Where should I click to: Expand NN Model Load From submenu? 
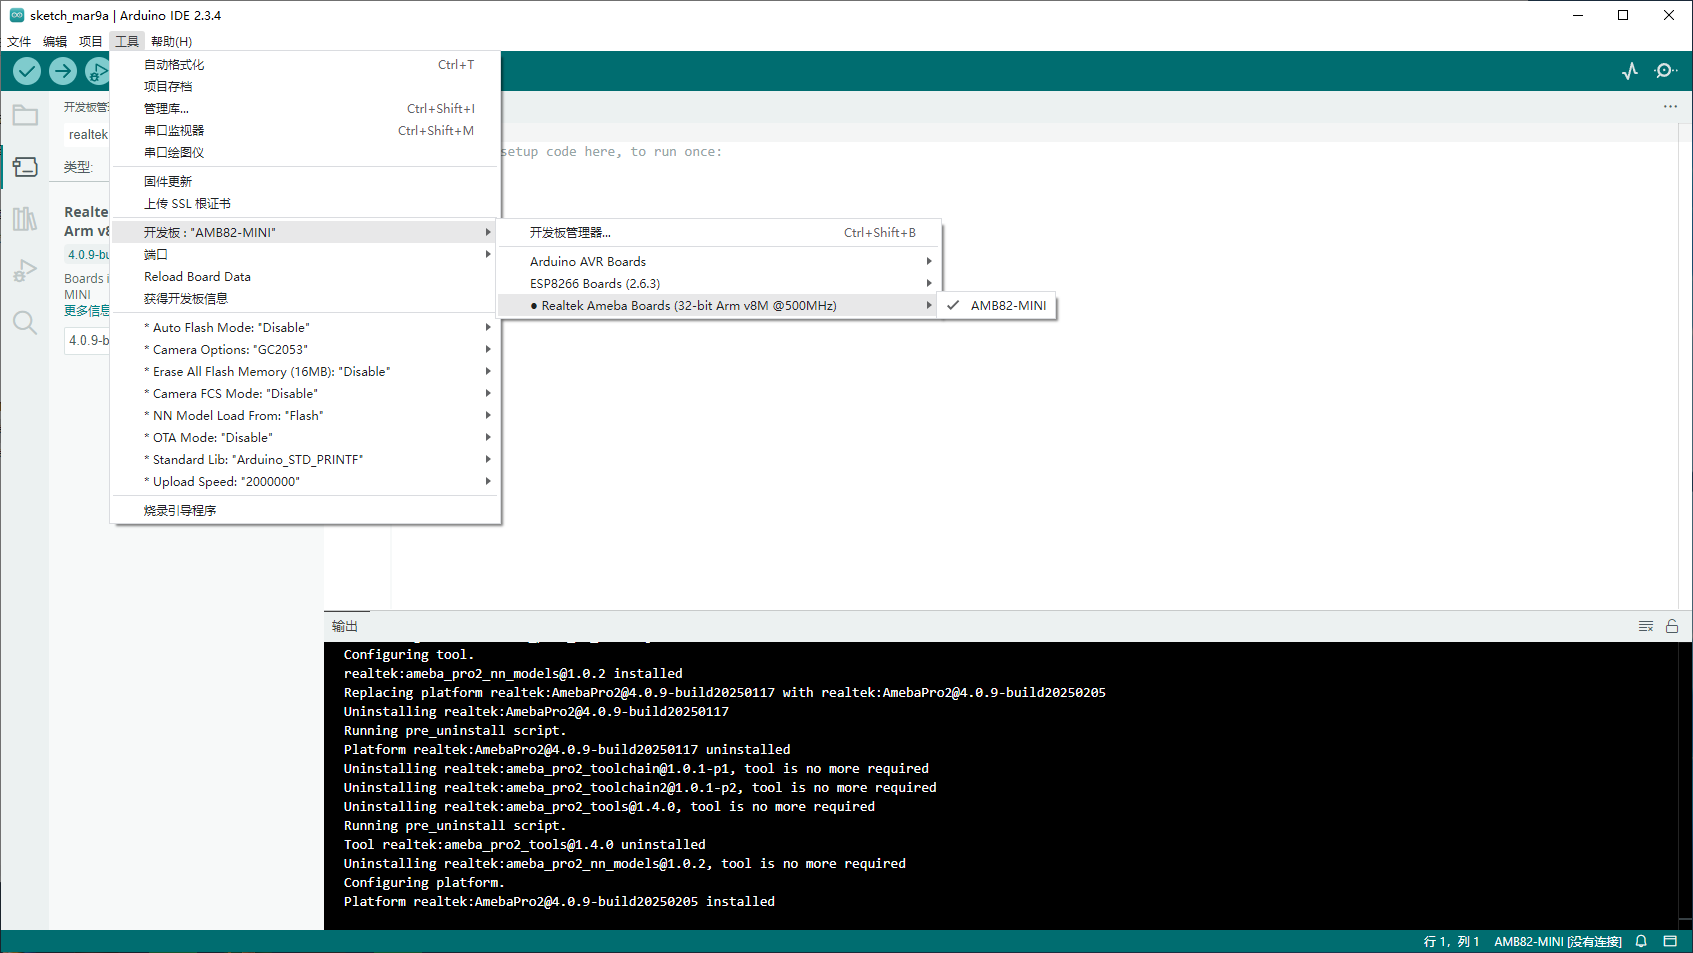click(x=305, y=416)
